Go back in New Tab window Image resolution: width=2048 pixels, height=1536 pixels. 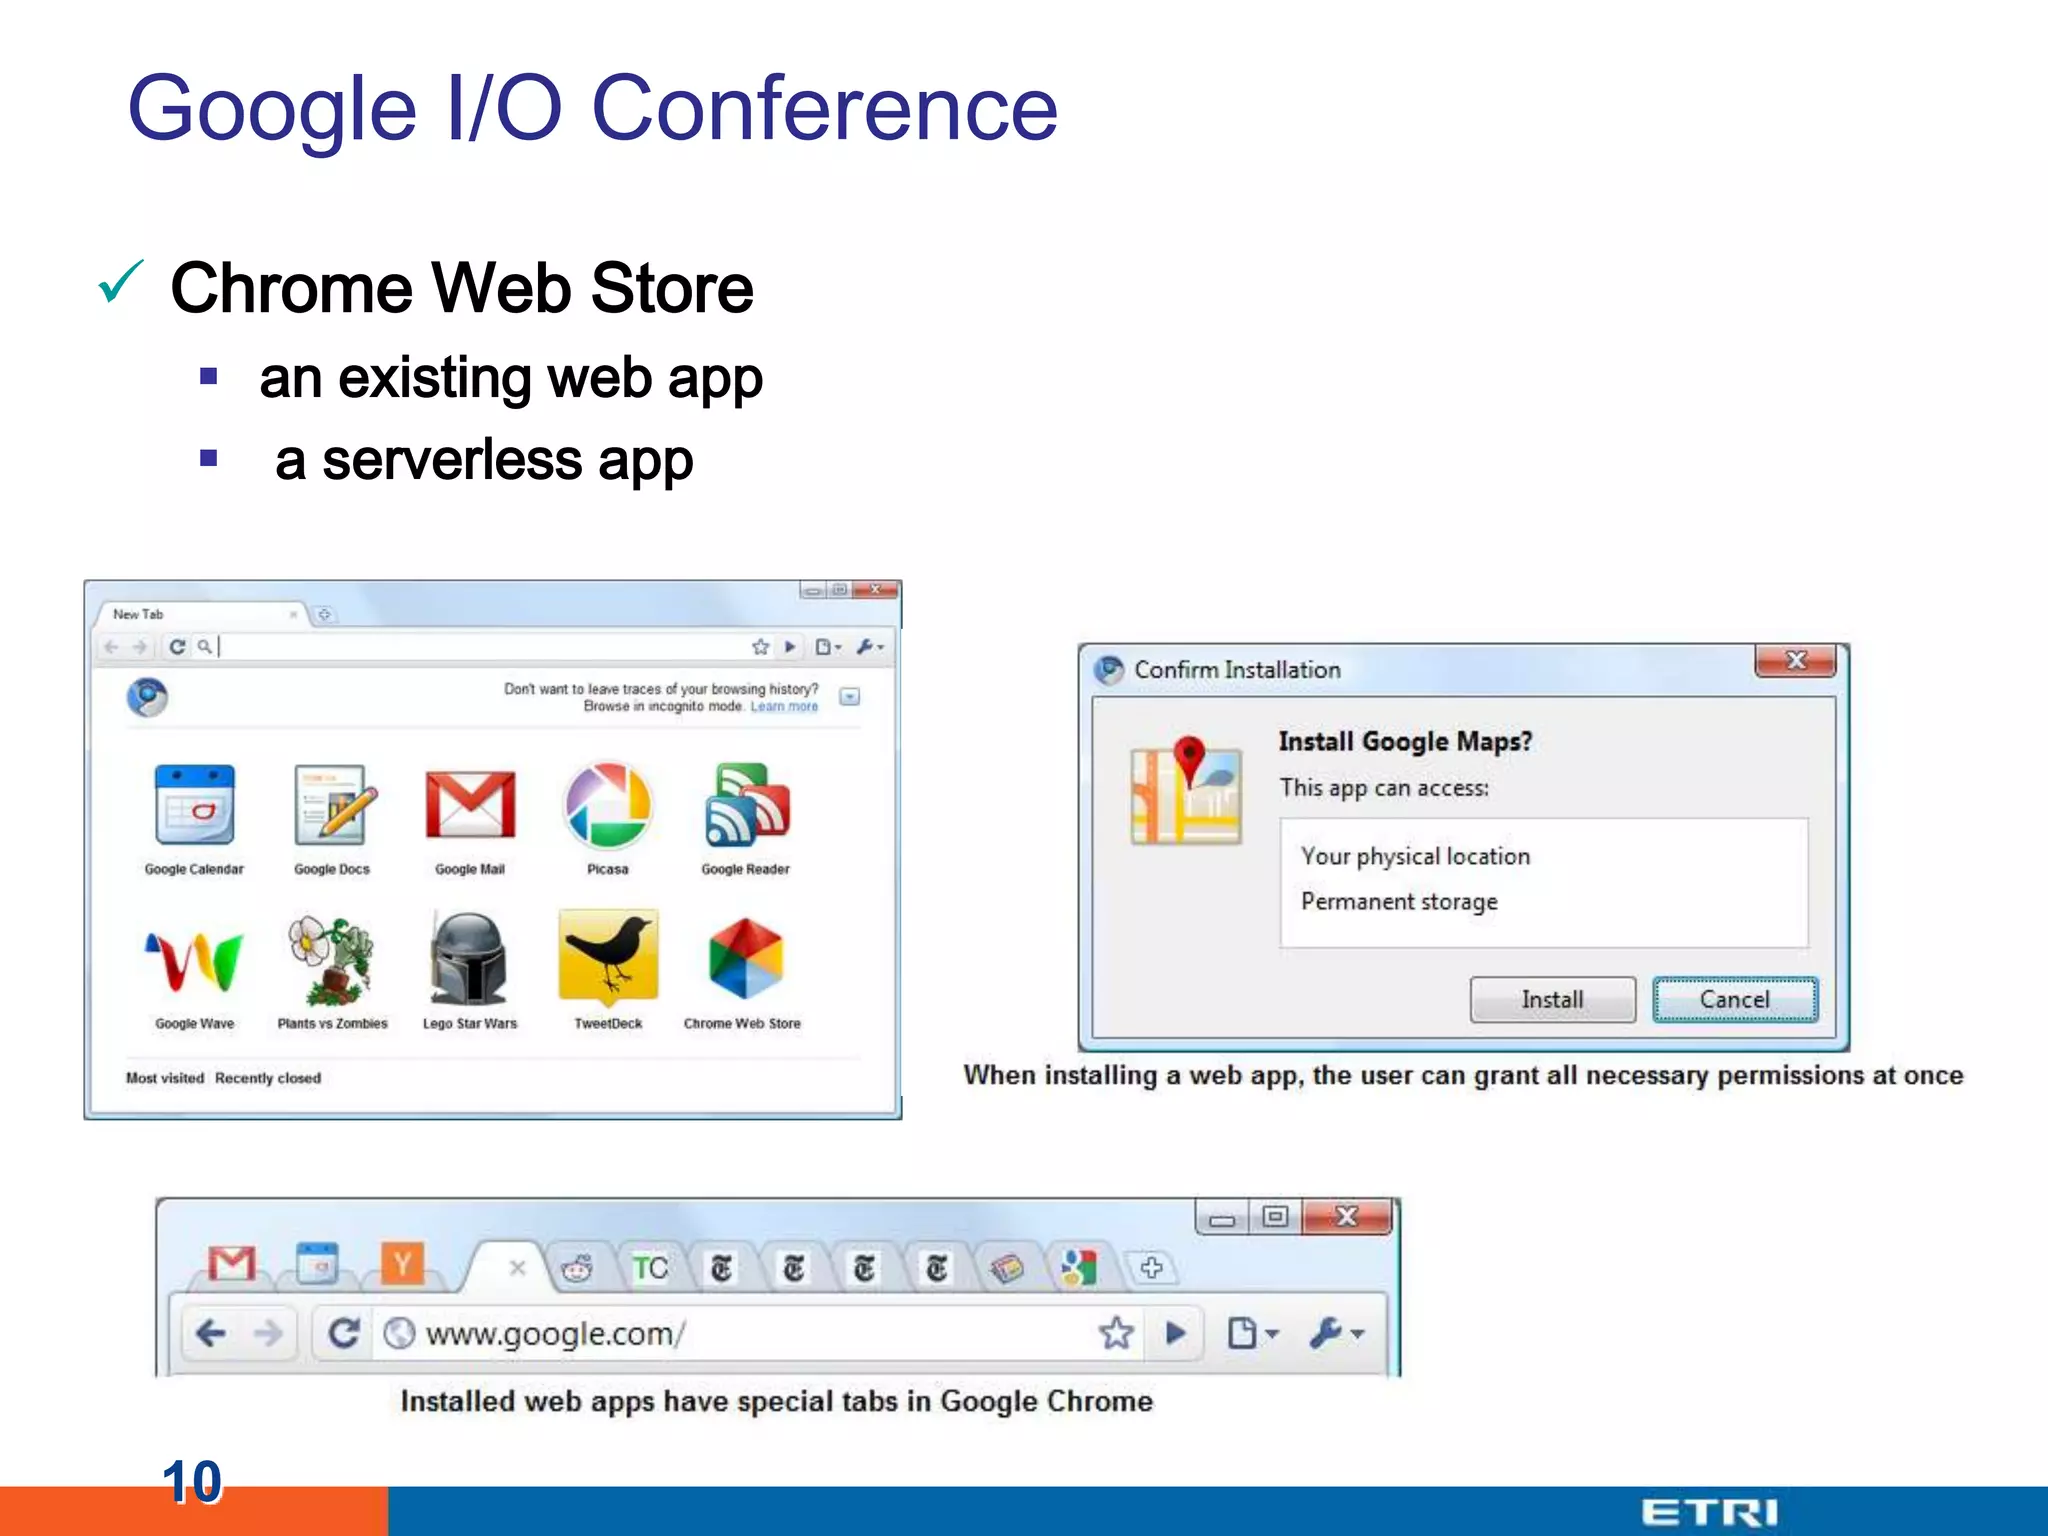point(111,647)
